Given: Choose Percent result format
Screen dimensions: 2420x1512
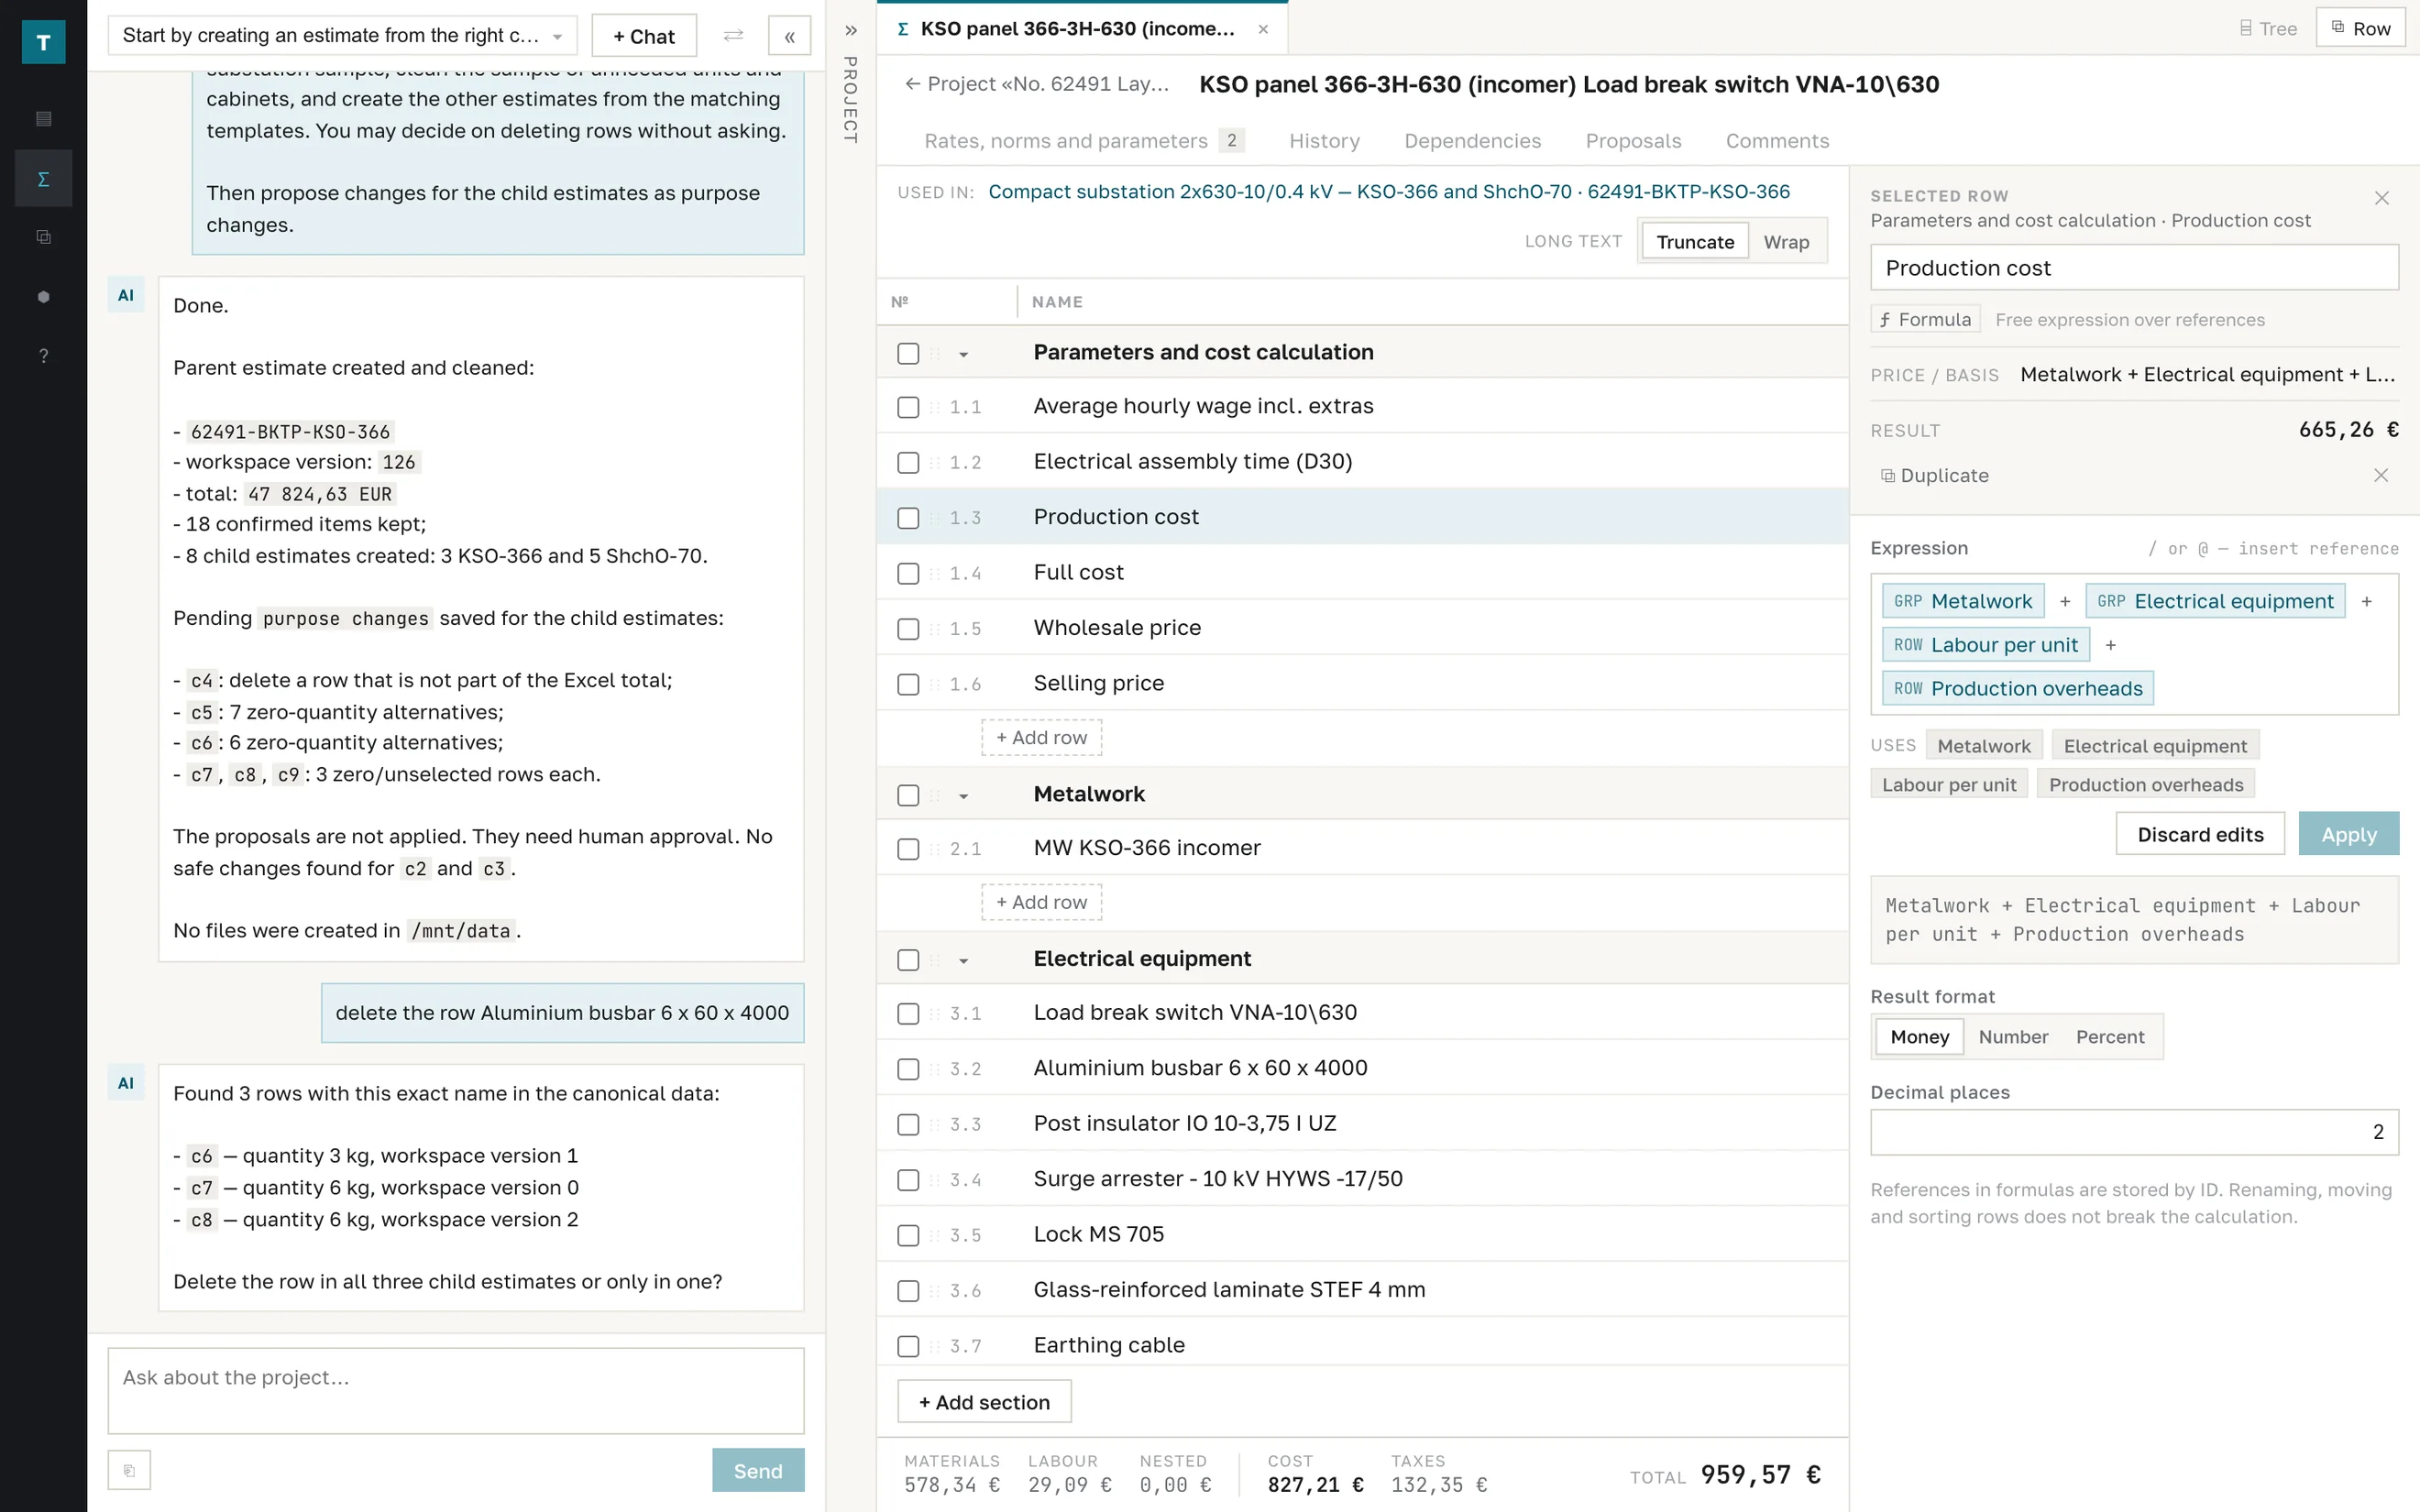Looking at the screenshot, I should (x=2109, y=1037).
